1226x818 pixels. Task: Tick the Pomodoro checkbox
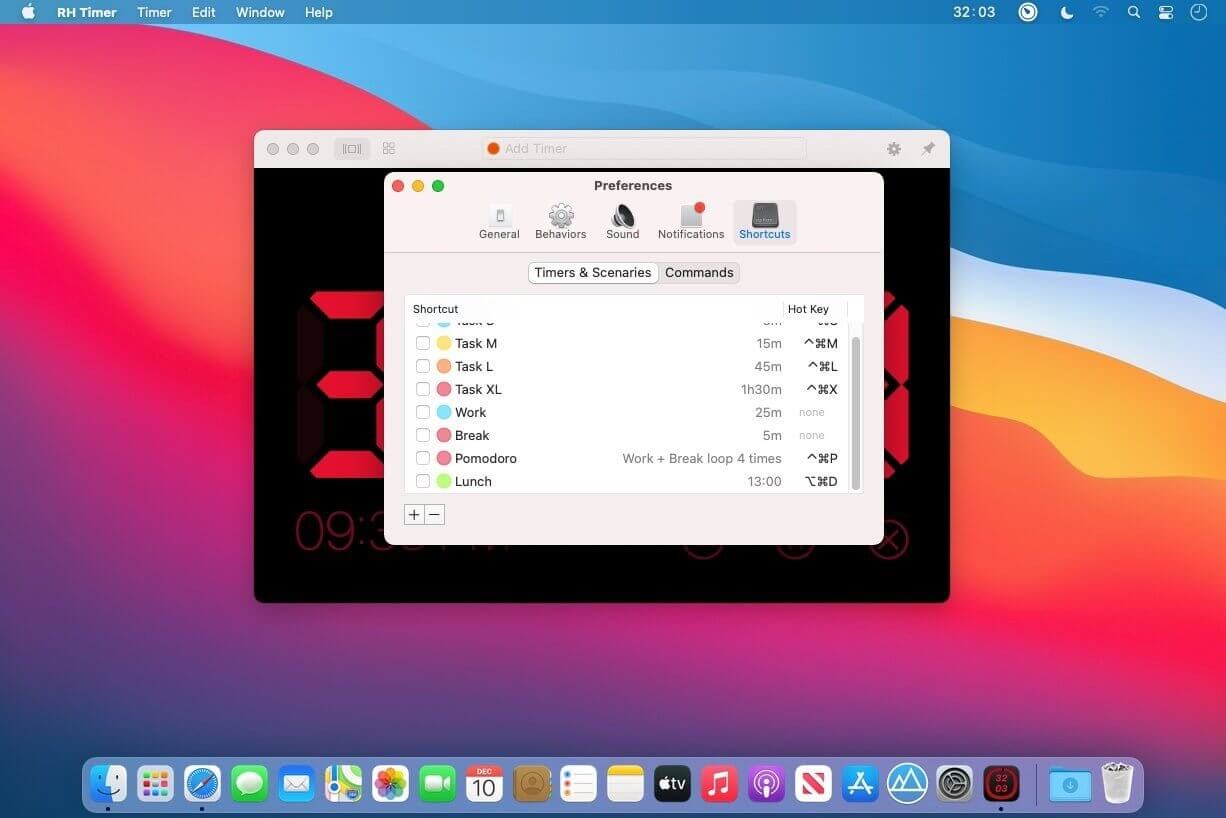(423, 458)
